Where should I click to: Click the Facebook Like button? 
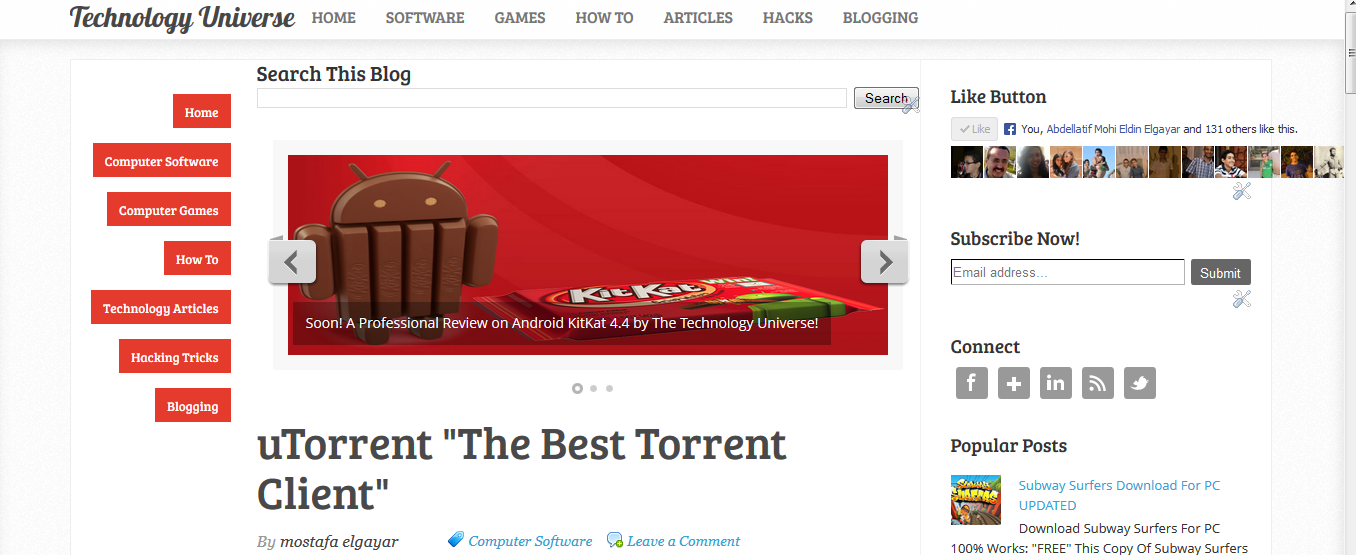click(974, 129)
